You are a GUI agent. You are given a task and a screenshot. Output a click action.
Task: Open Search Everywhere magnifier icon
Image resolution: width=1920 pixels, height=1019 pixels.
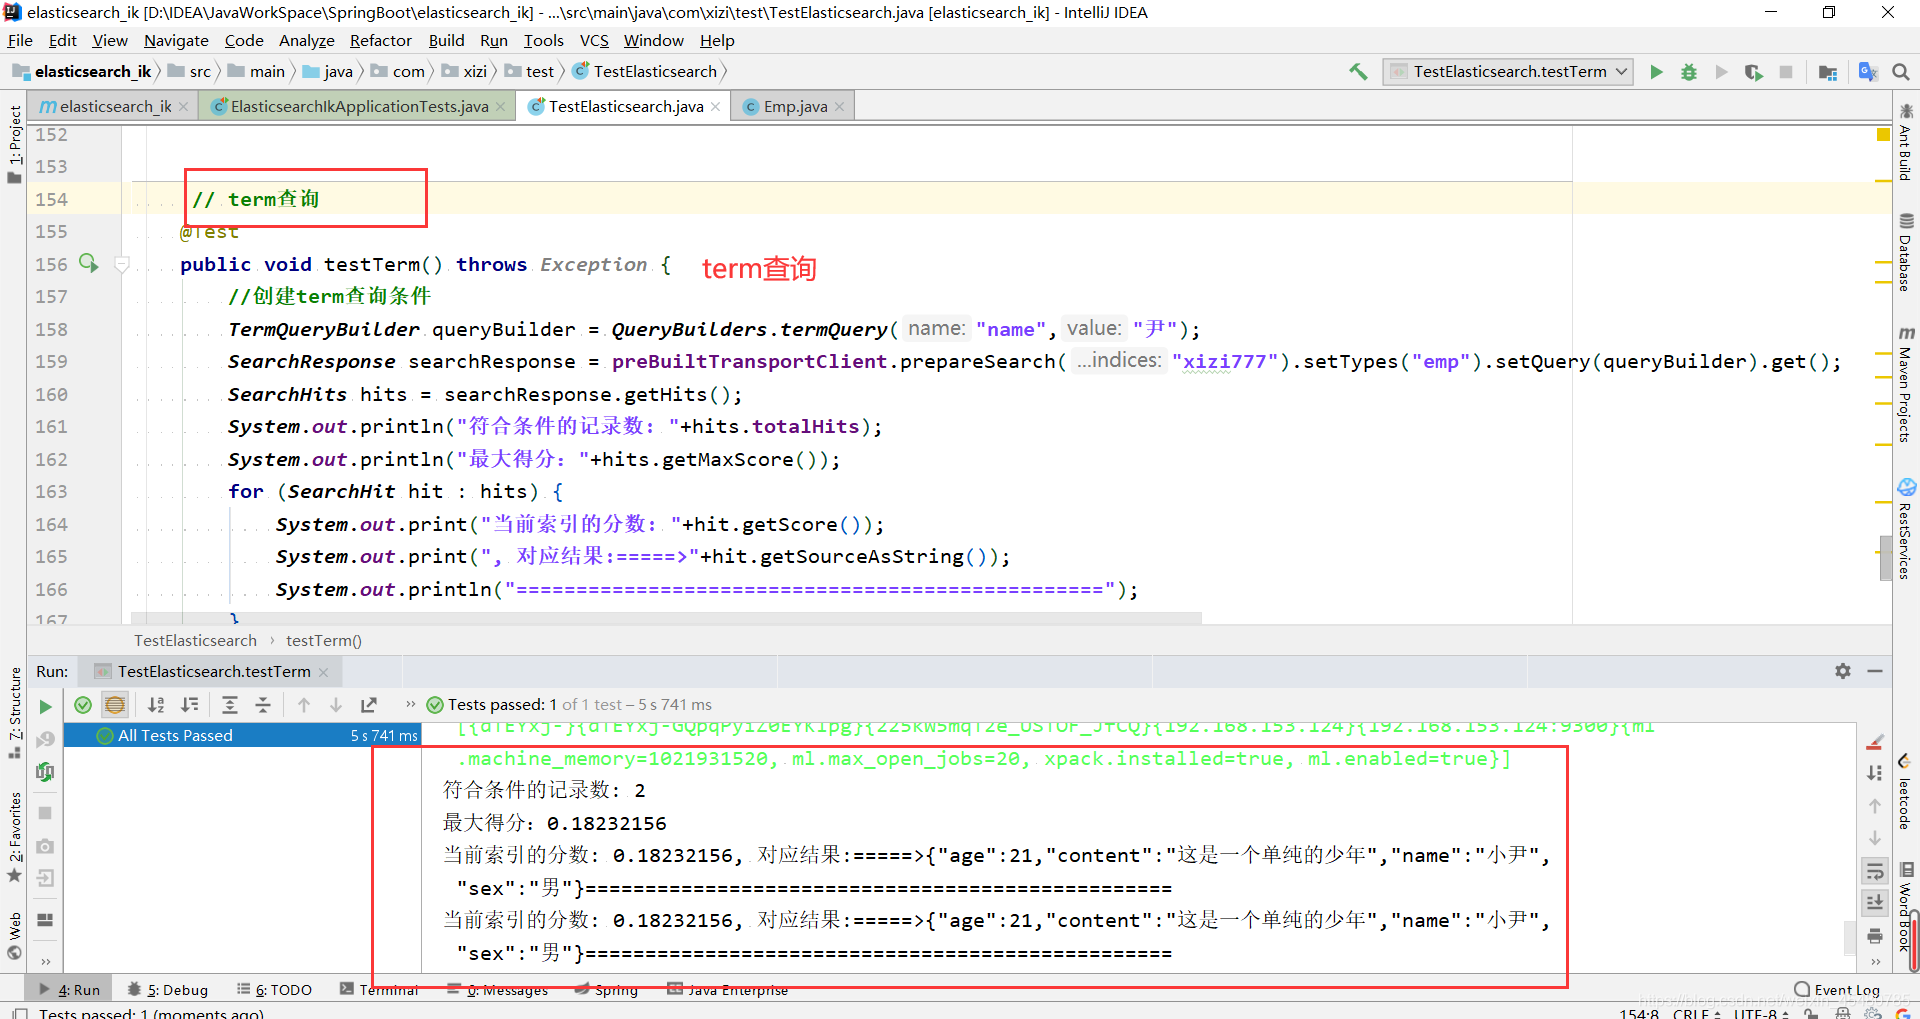[x=1901, y=71]
